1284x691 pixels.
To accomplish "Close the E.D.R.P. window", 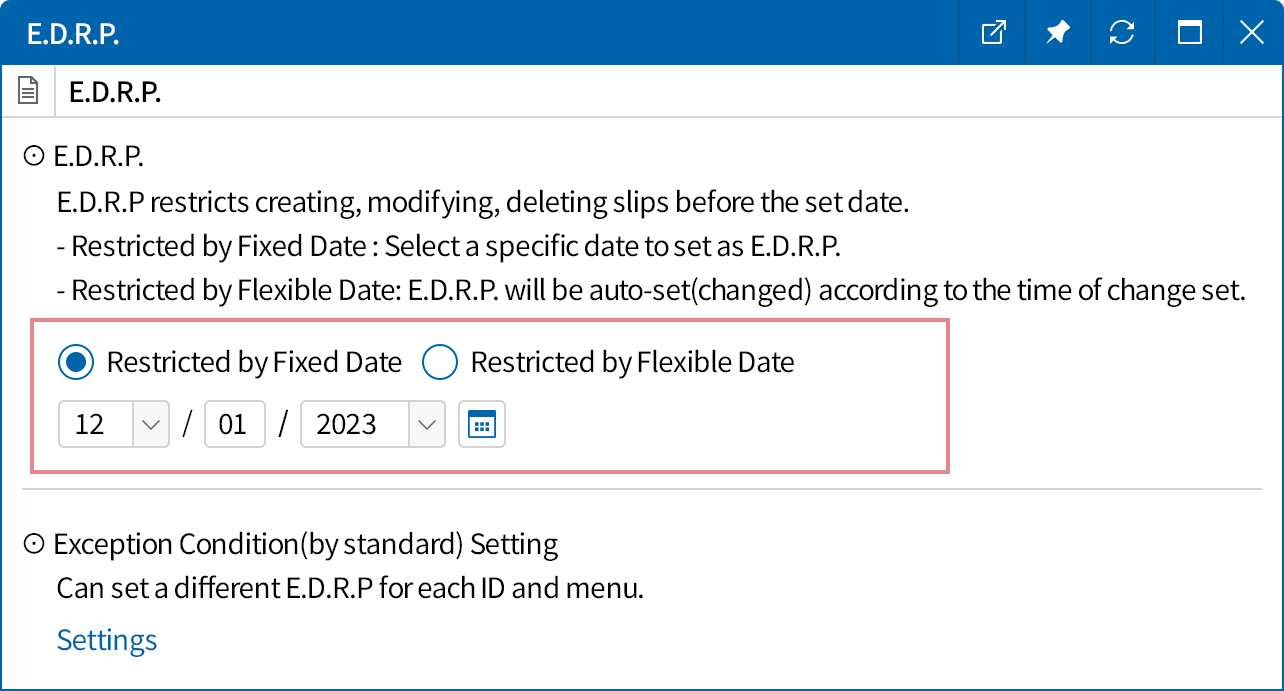I will pos(1251,33).
